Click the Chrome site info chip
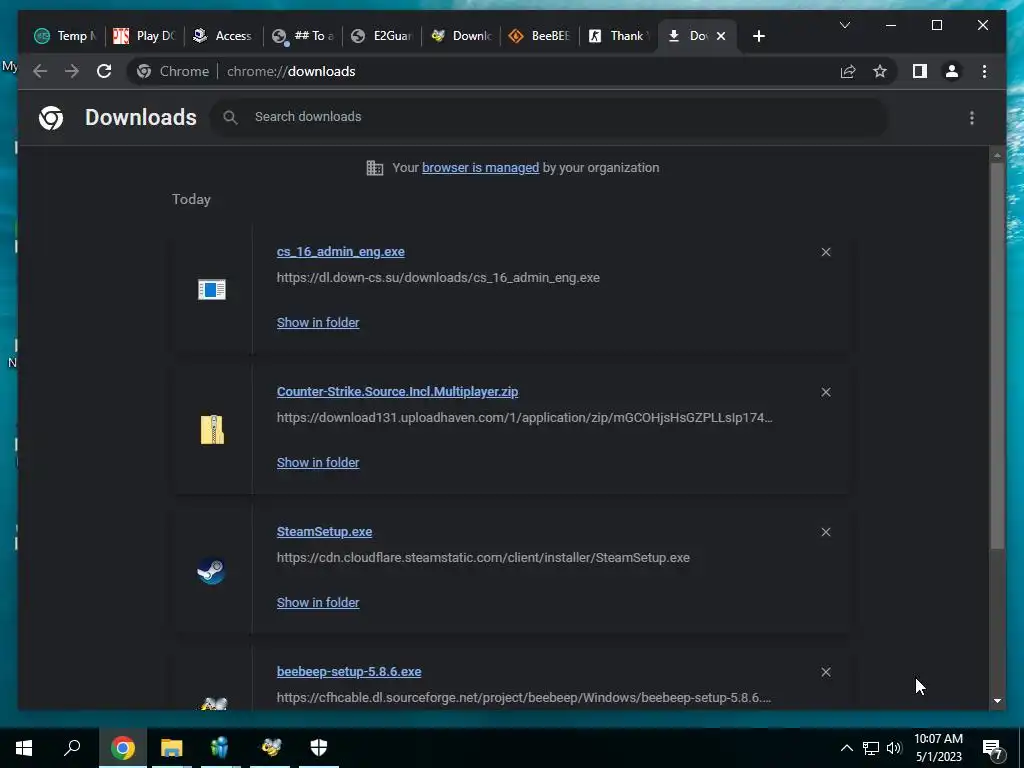The width and height of the screenshot is (1024, 768). [x=174, y=71]
